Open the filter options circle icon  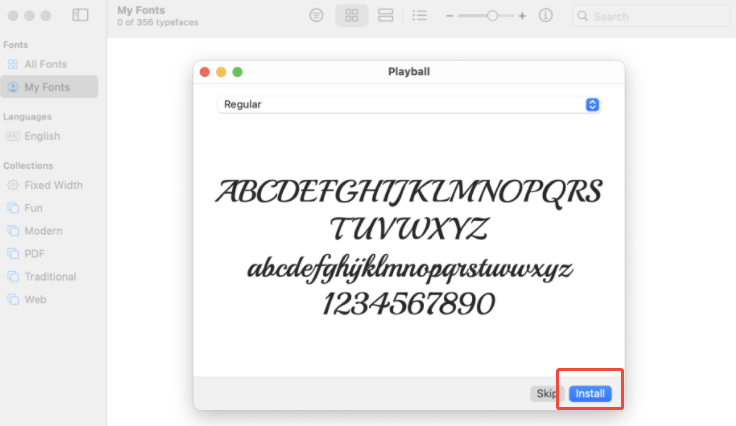(316, 15)
